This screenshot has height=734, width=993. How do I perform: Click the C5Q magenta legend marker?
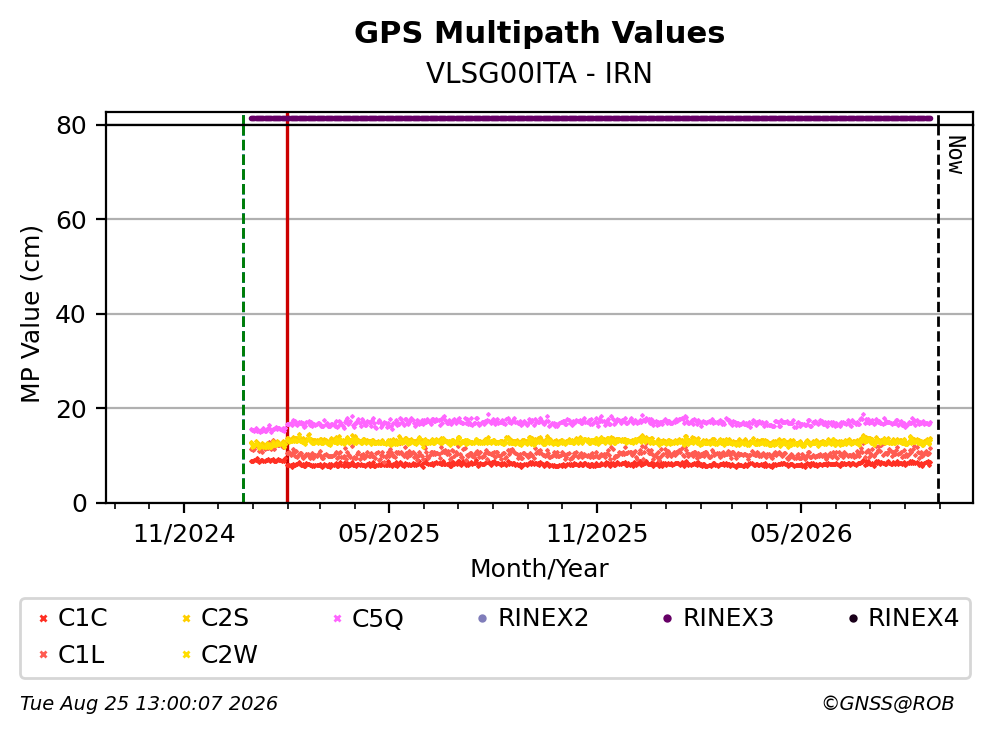coord(337,618)
